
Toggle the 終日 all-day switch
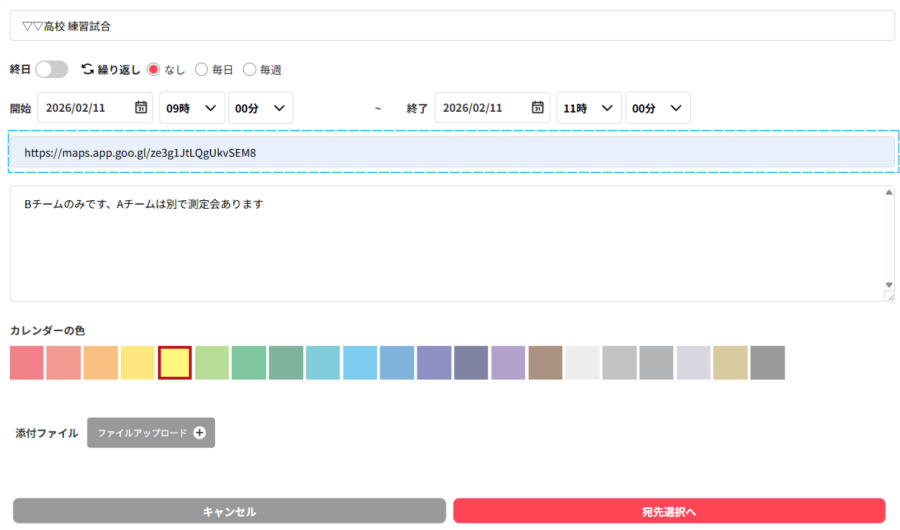point(51,69)
